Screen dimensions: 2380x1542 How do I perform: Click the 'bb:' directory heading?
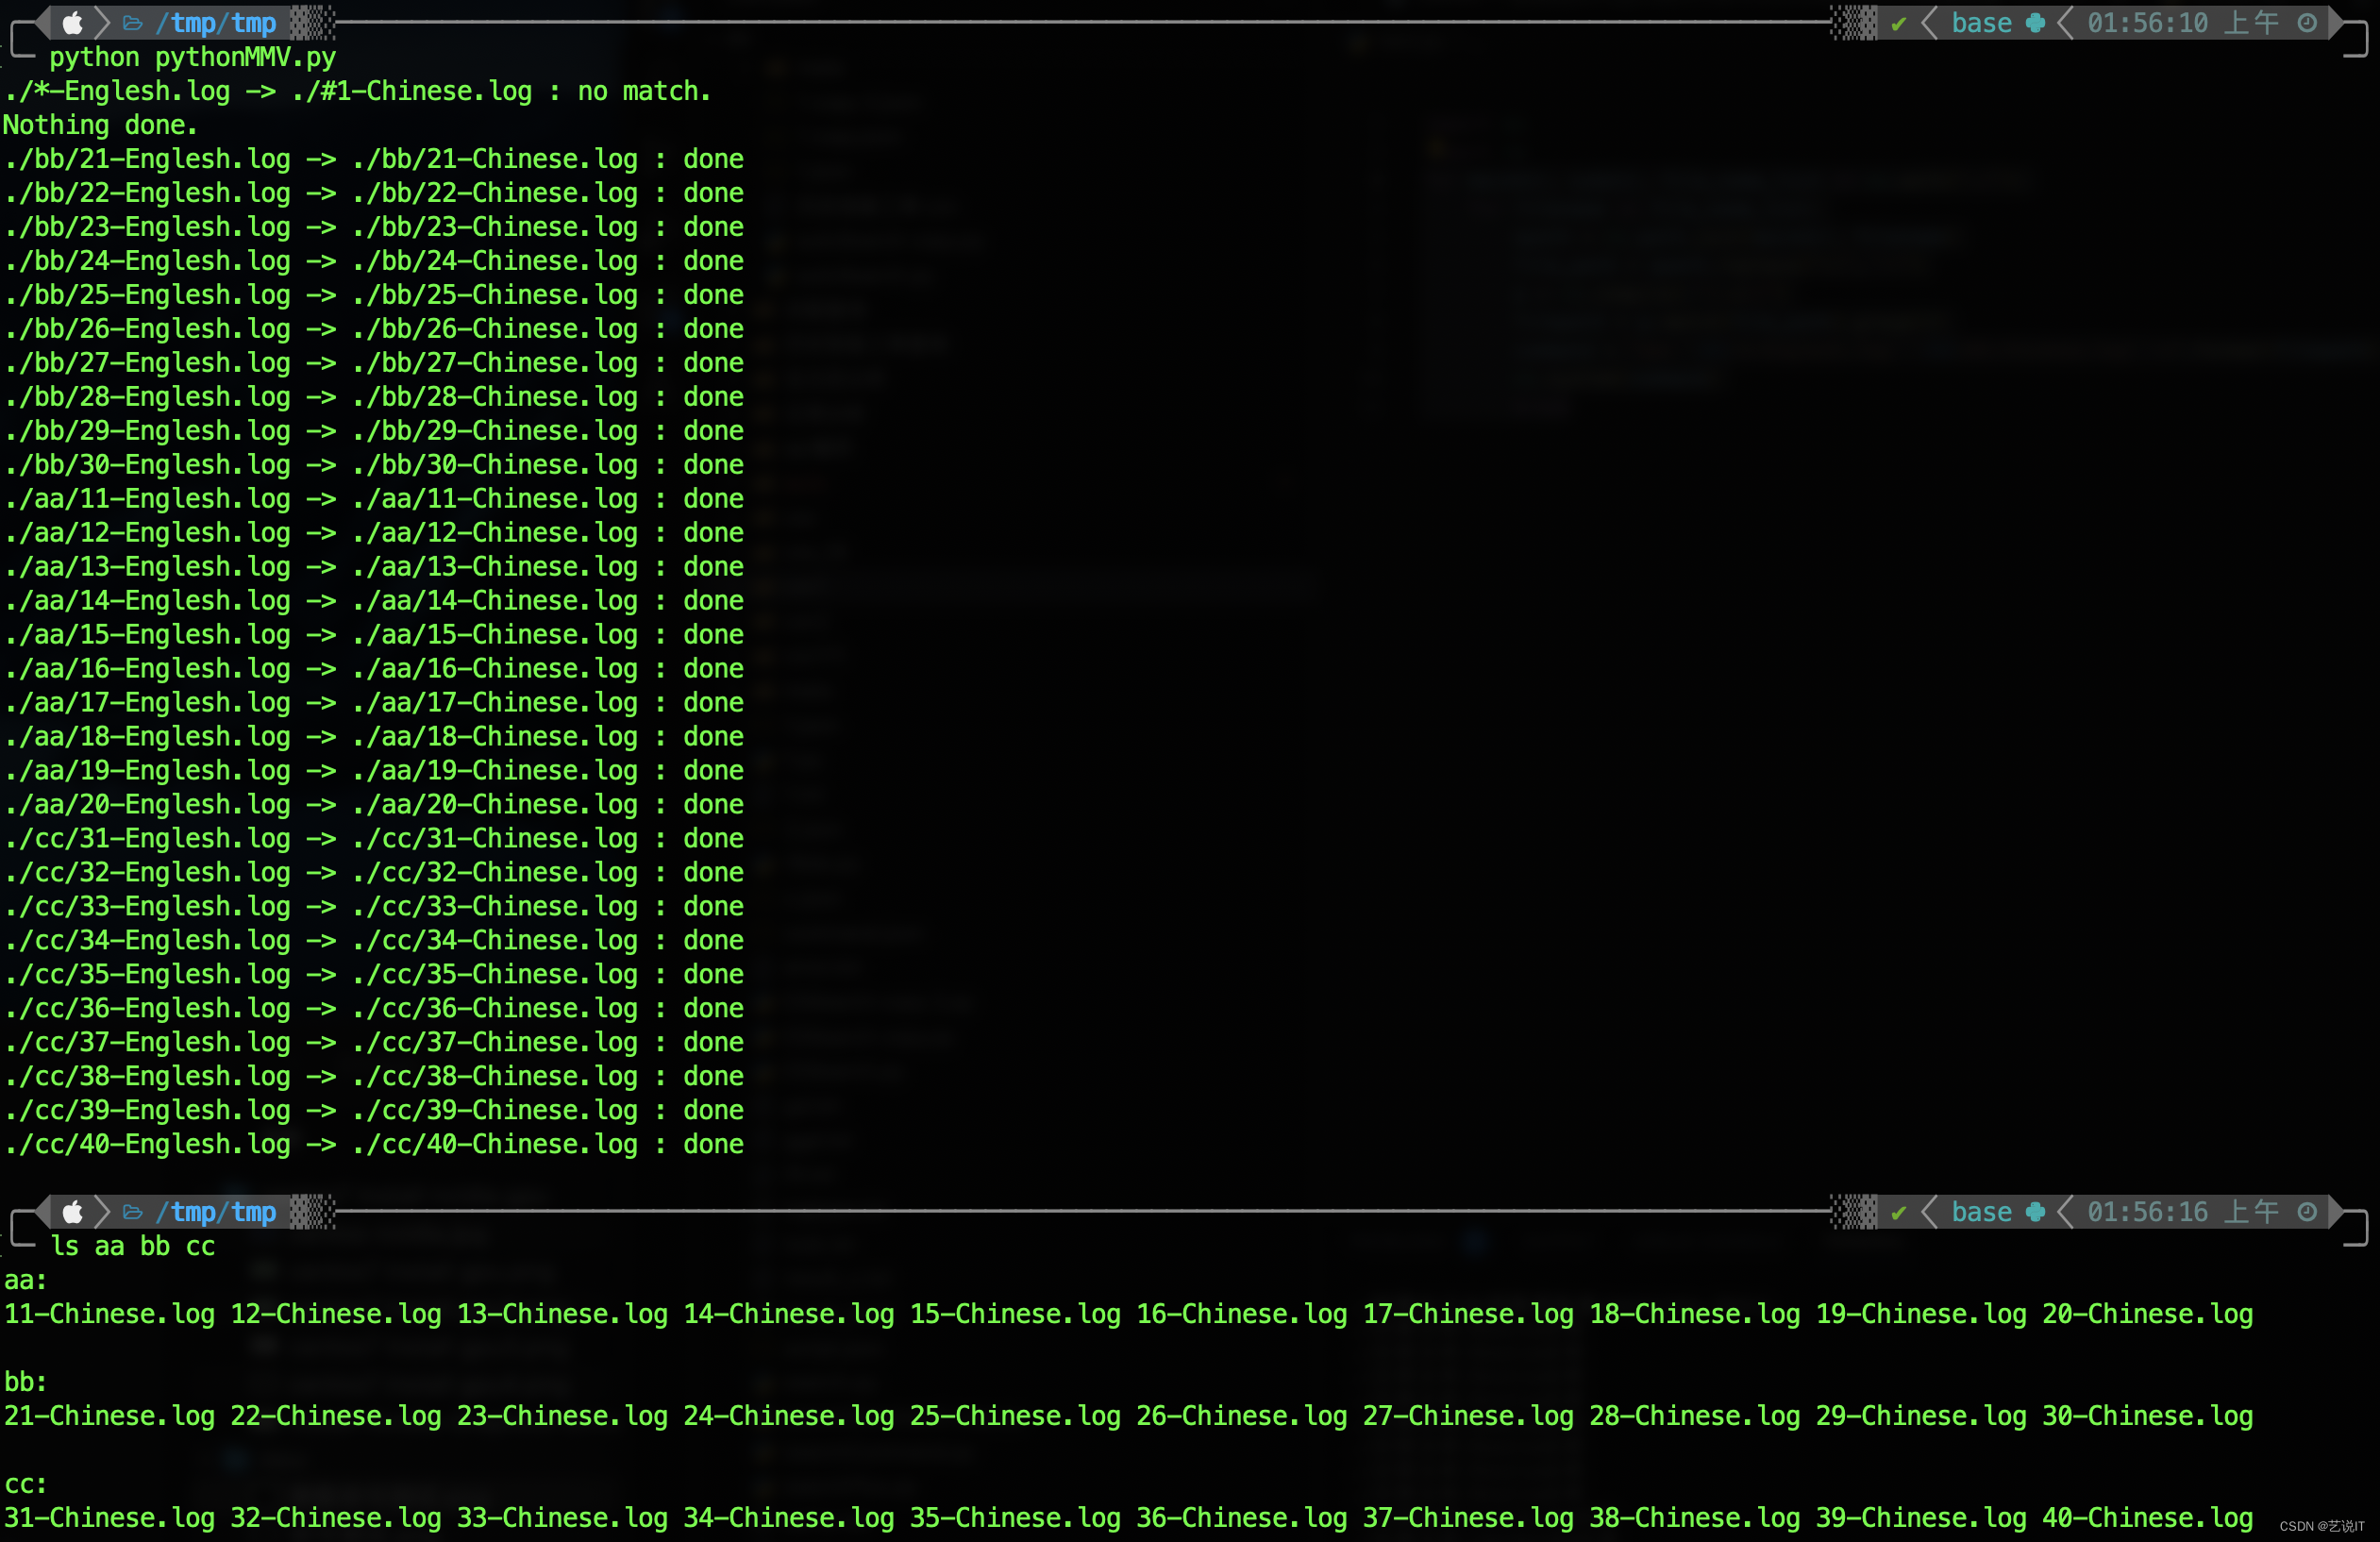[x=25, y=1382]
